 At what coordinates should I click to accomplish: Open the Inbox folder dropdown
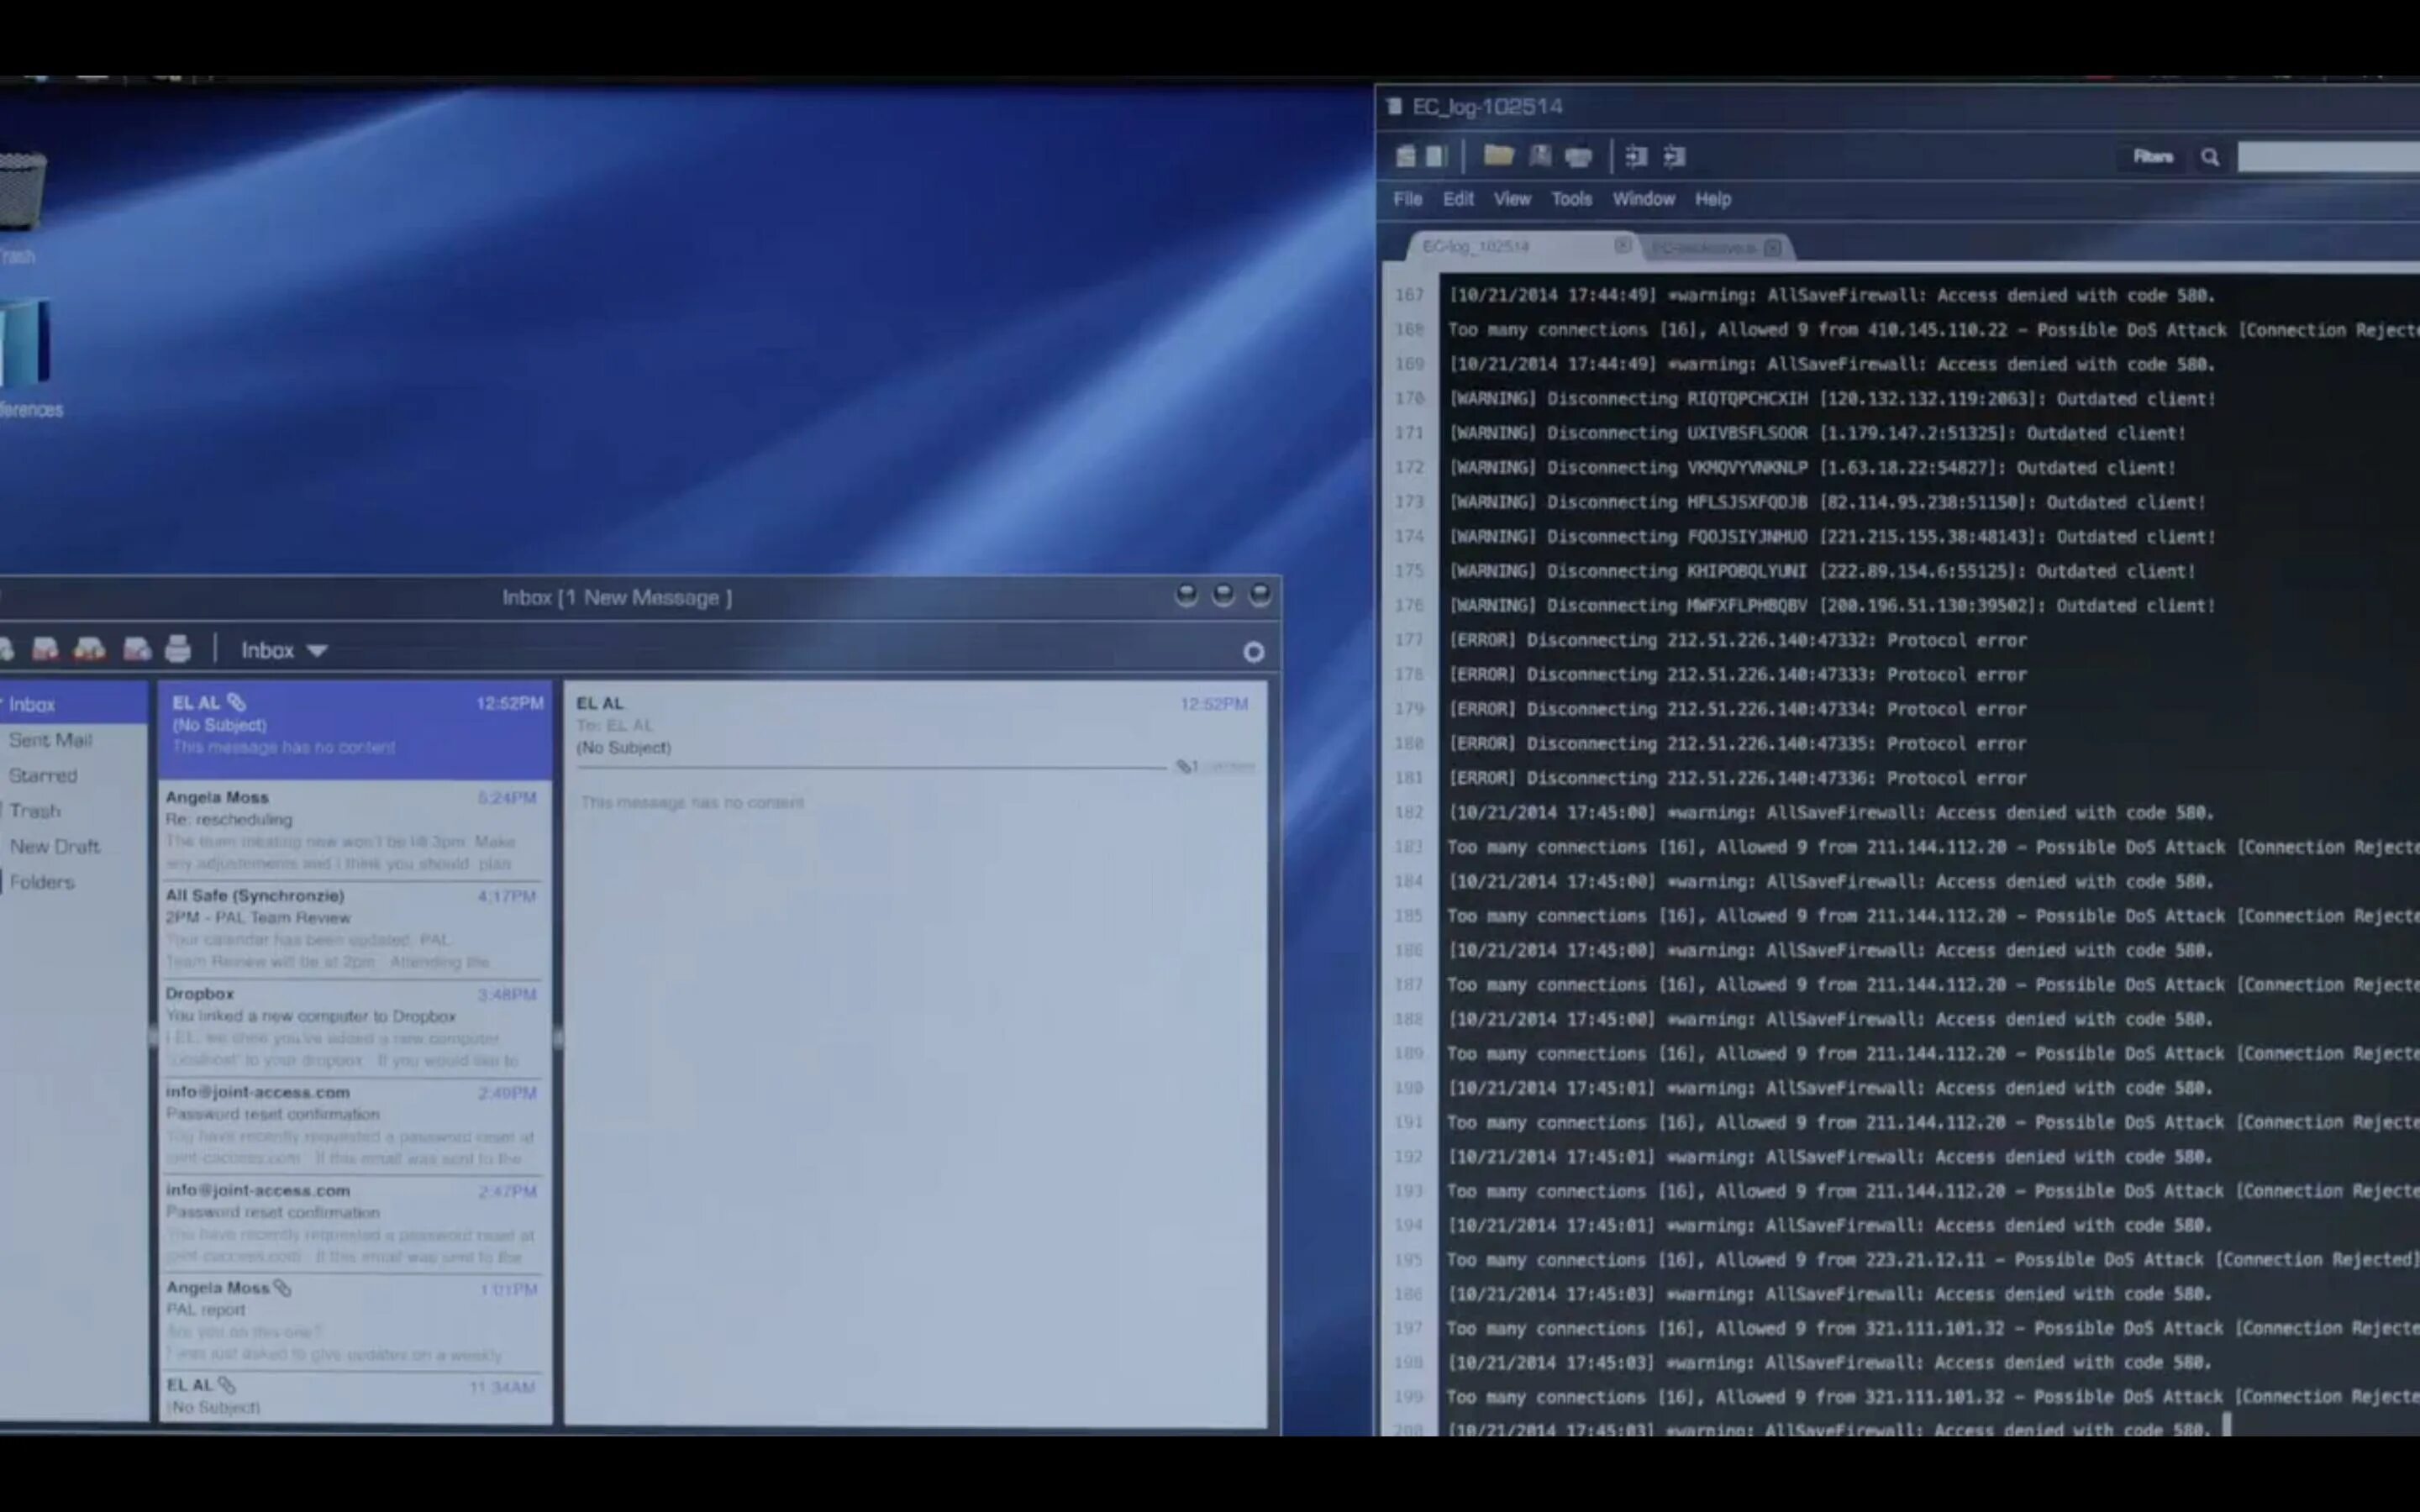pos(283,650)
